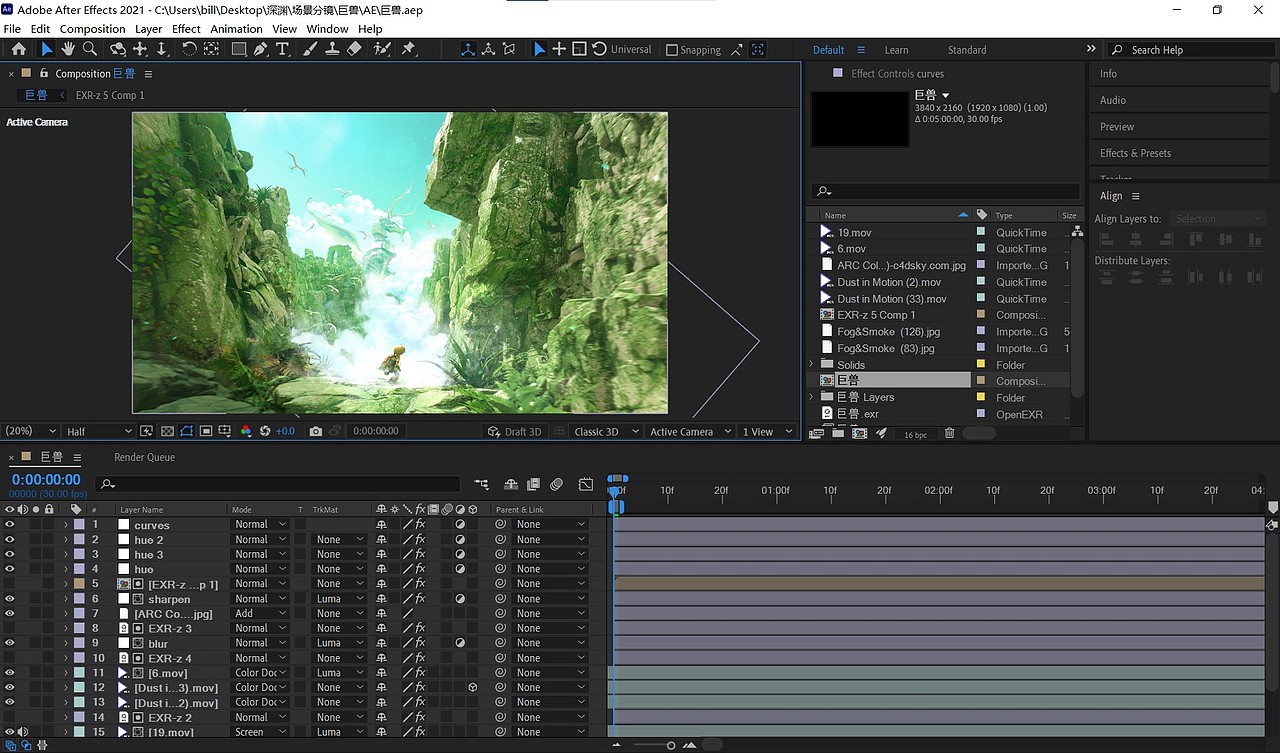Image resolution: width=1280 pixels, height=753 pixels.
Task: Toggle Draft 3D mode
Action: 515,431
